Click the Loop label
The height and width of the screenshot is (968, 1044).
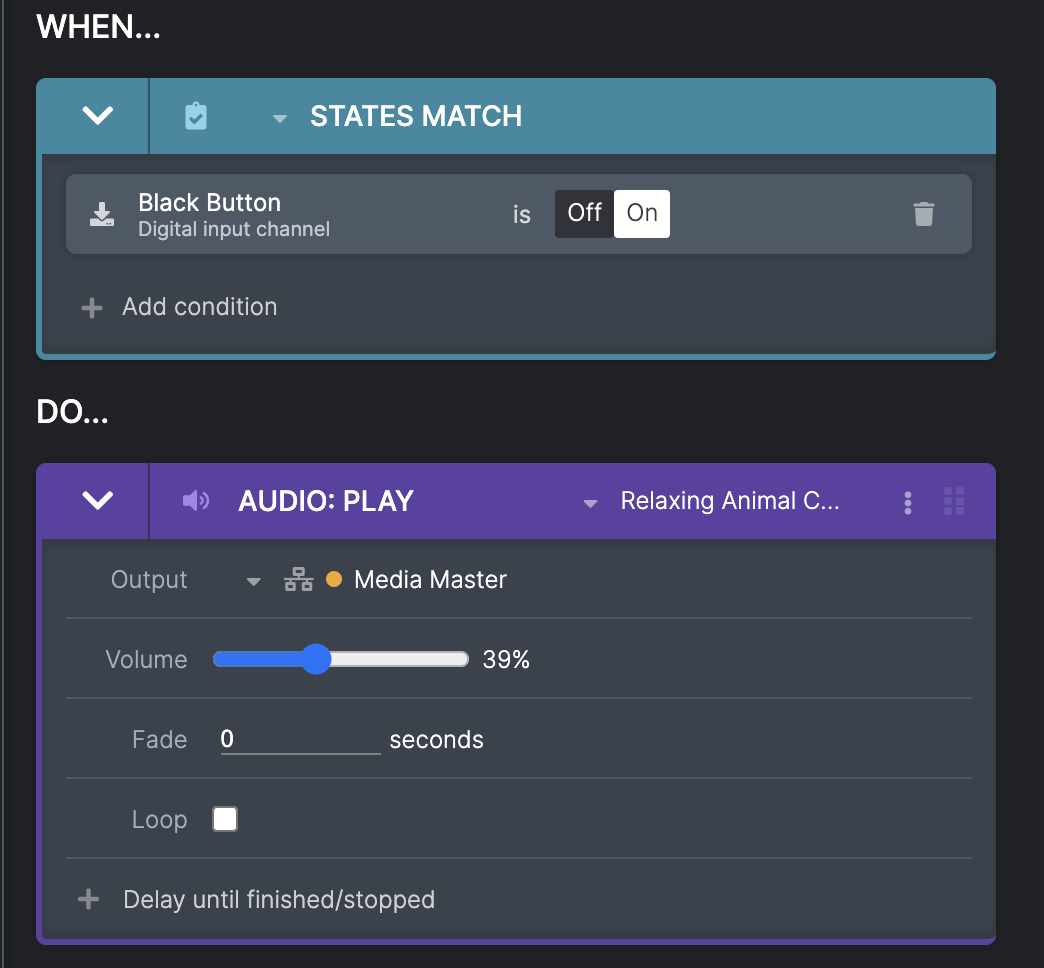(160, 820)
